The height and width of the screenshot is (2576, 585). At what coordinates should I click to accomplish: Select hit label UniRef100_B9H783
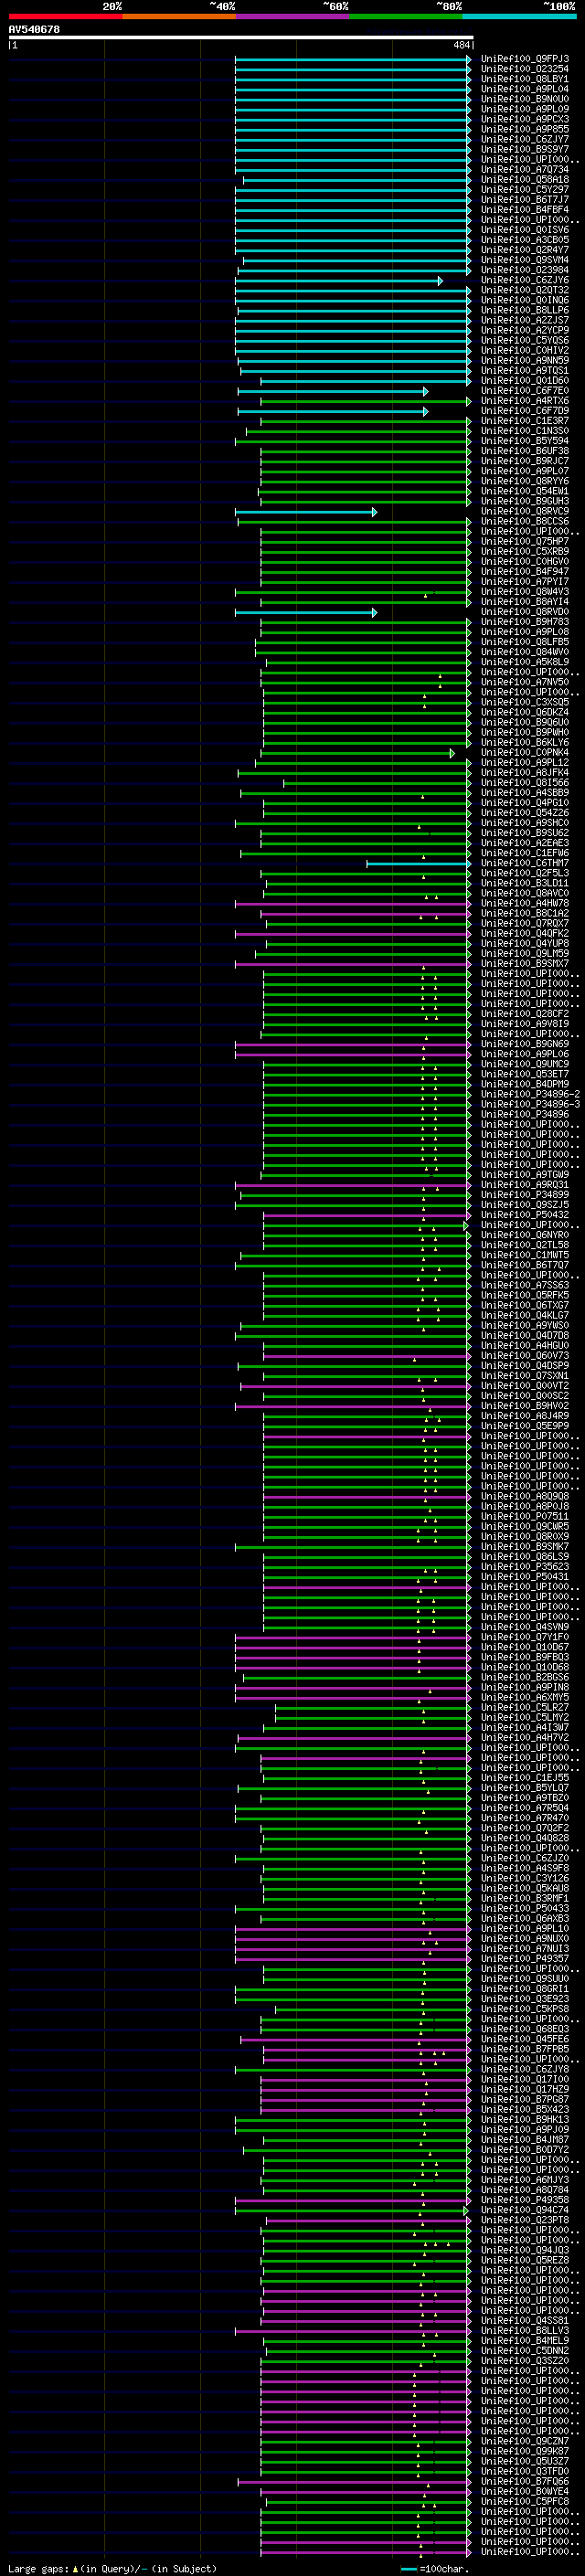point(524,622)
